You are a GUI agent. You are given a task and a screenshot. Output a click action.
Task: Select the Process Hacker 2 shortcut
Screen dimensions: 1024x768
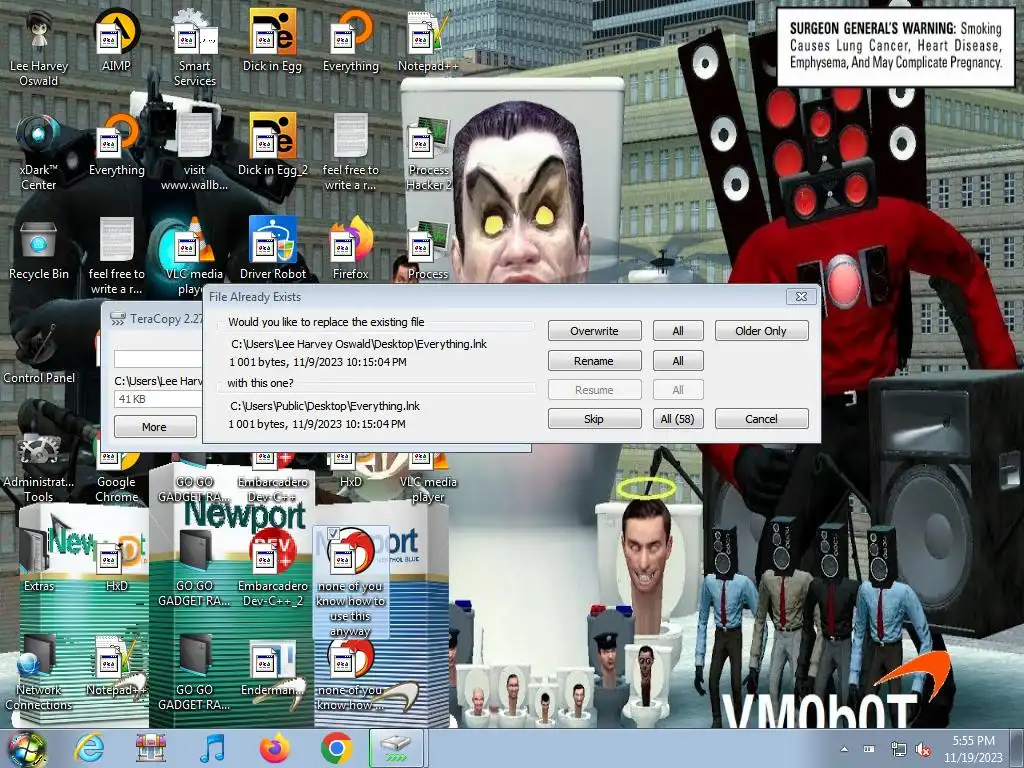pos(428,153)
